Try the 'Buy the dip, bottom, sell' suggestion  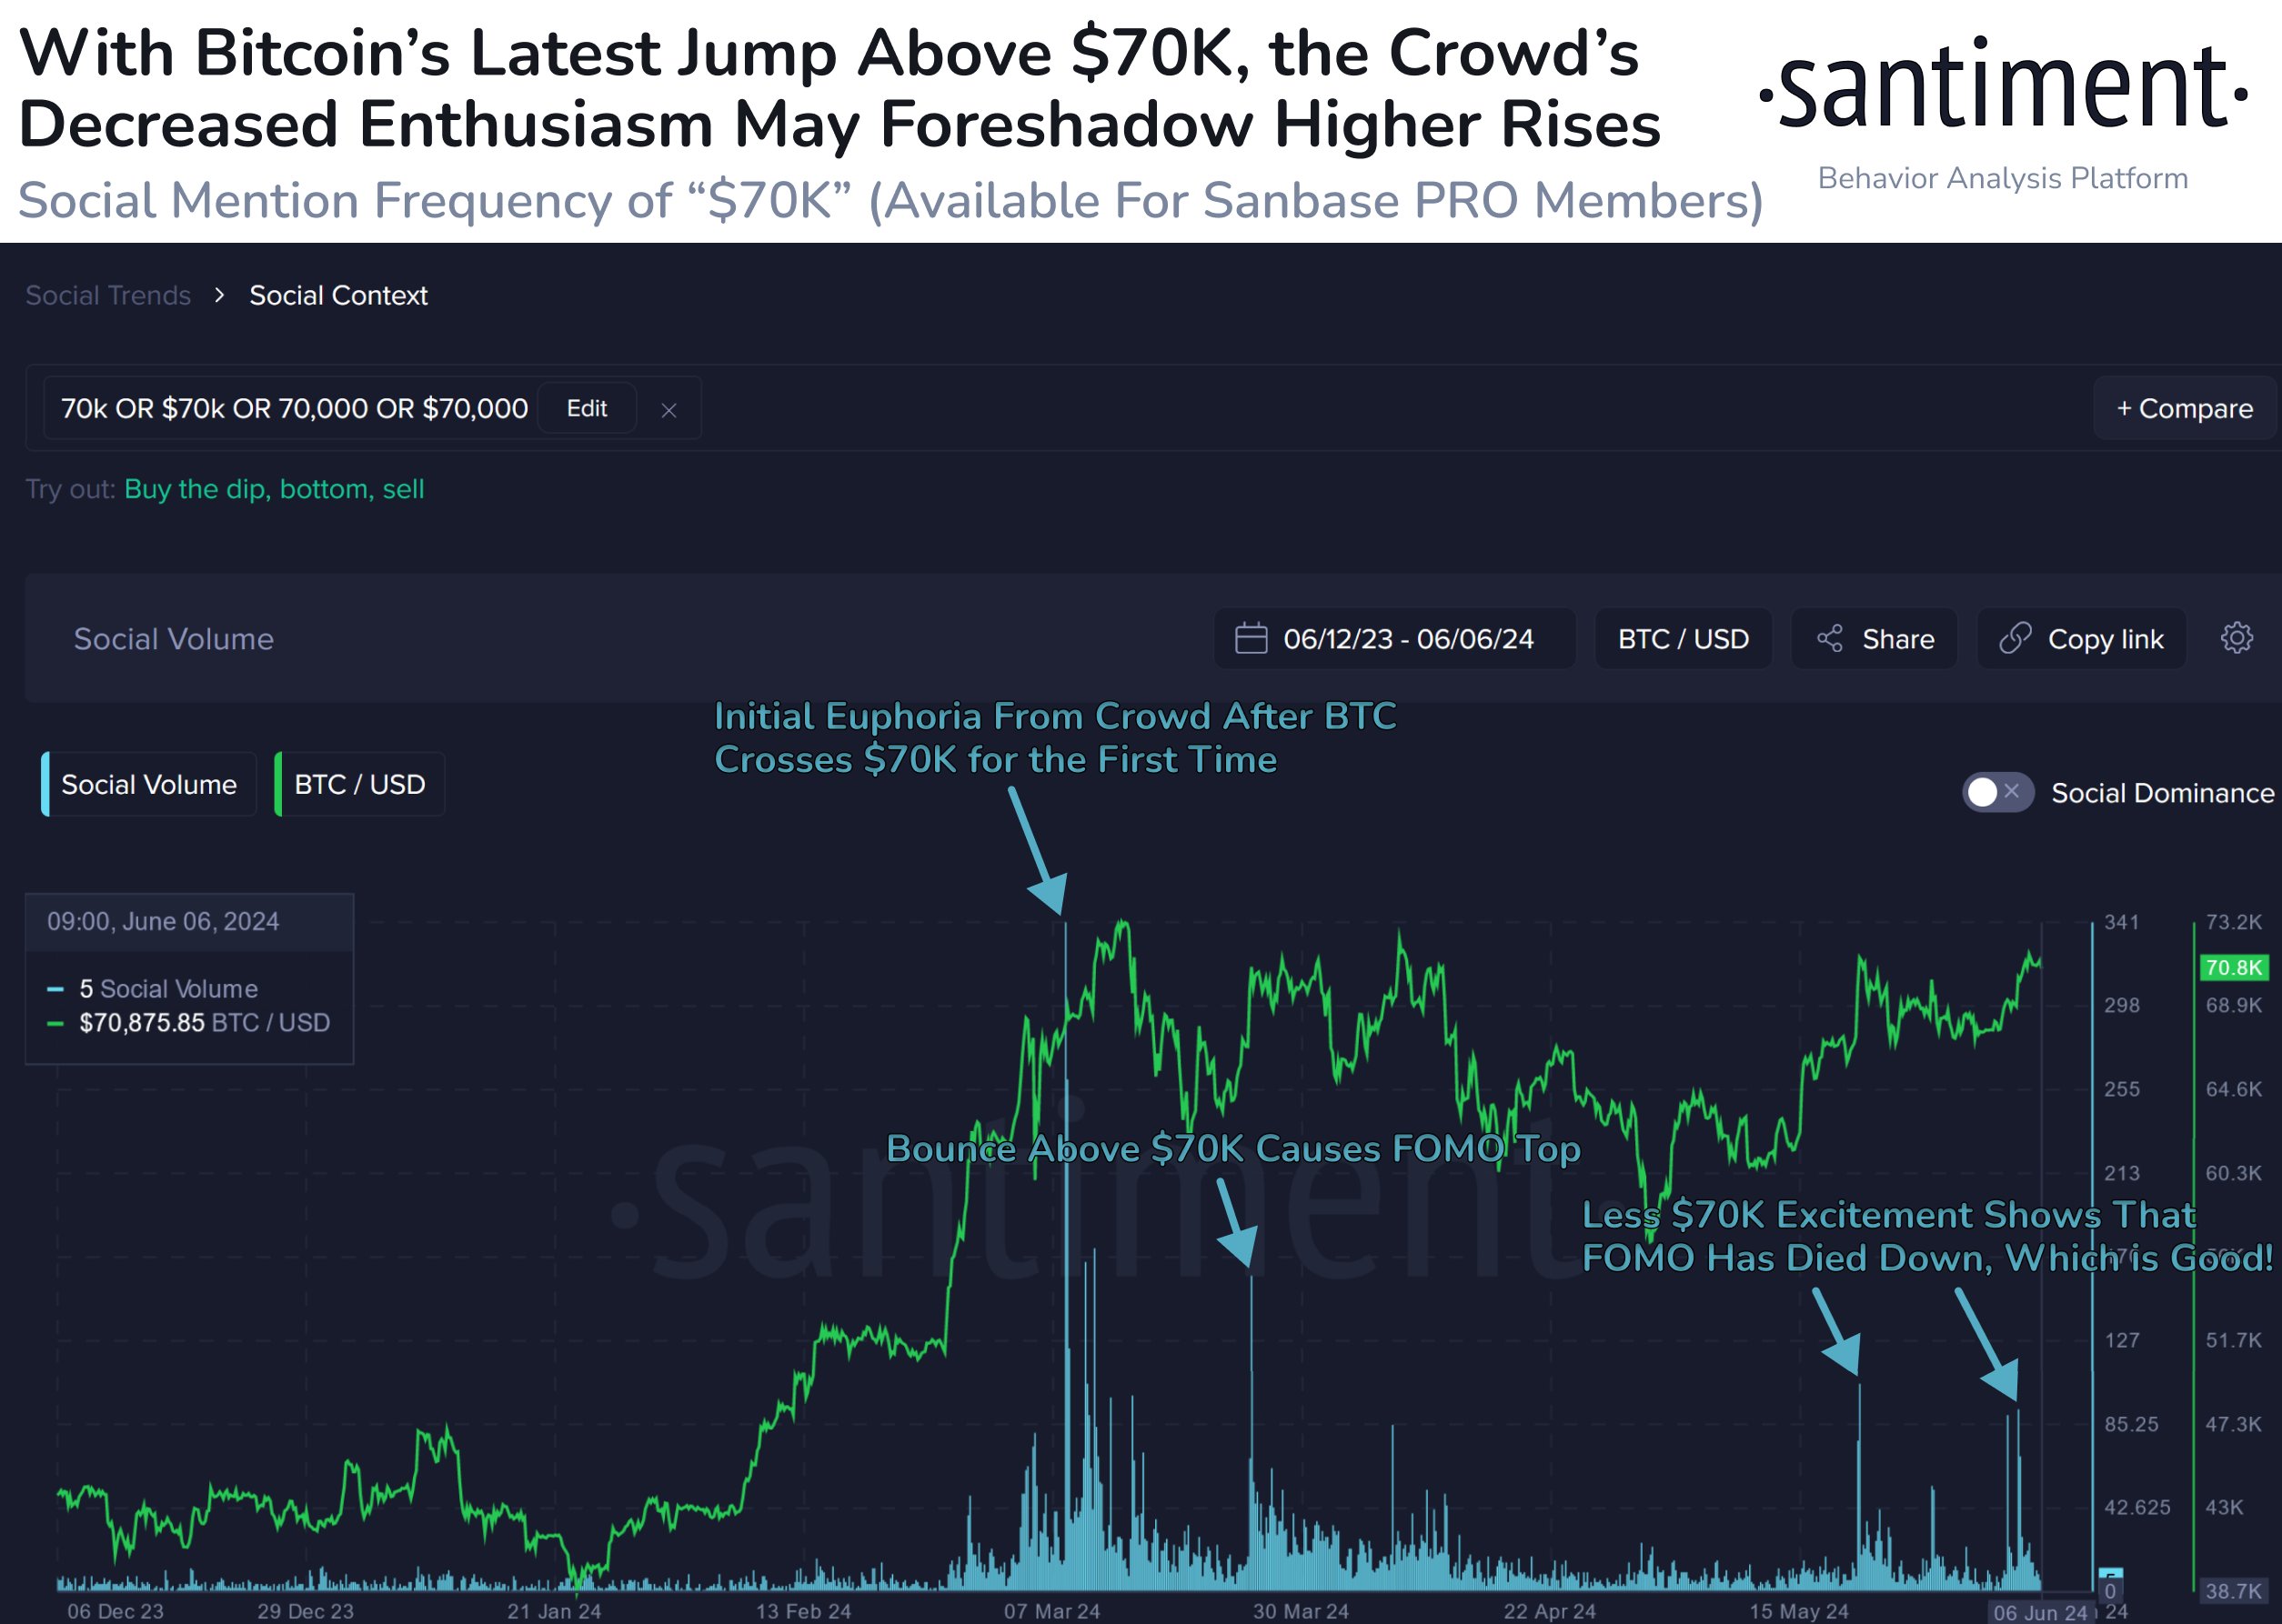274,489
